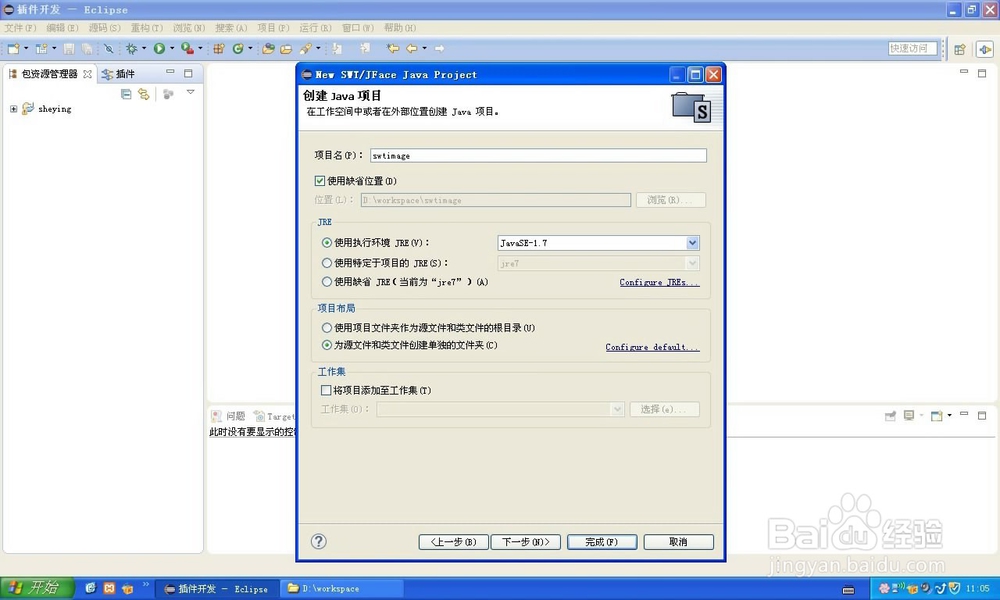Screen dimensions: 1000x600
Task: Click the Back navigation arrow icon
Action: coord(412,48)
